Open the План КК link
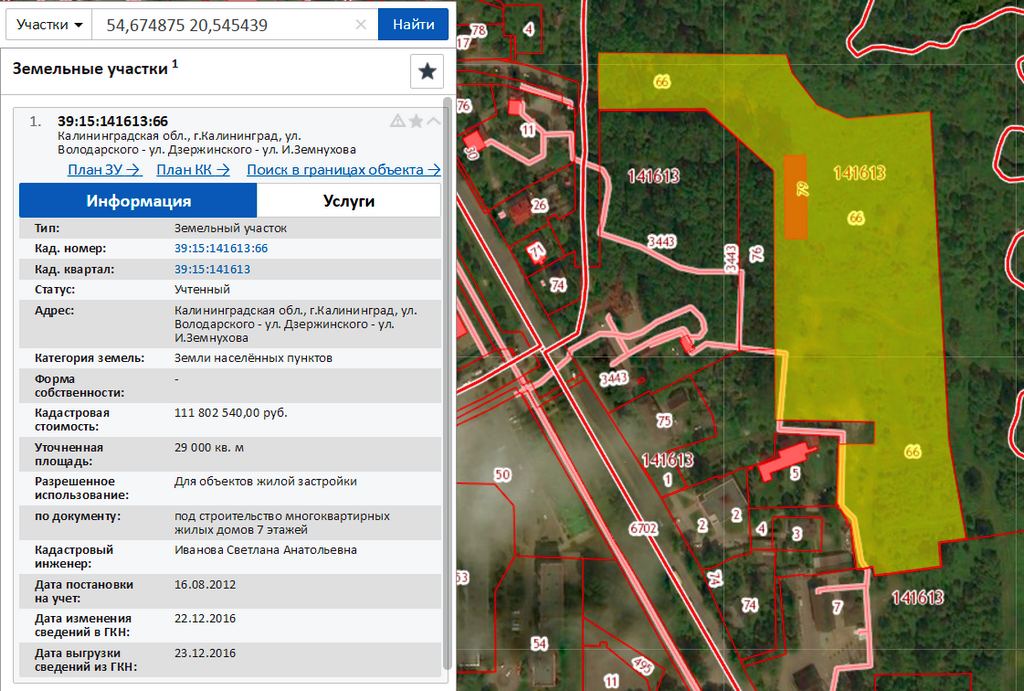Image resolution: width=1024 pixels, height=691 pixels. coord(193,170)
